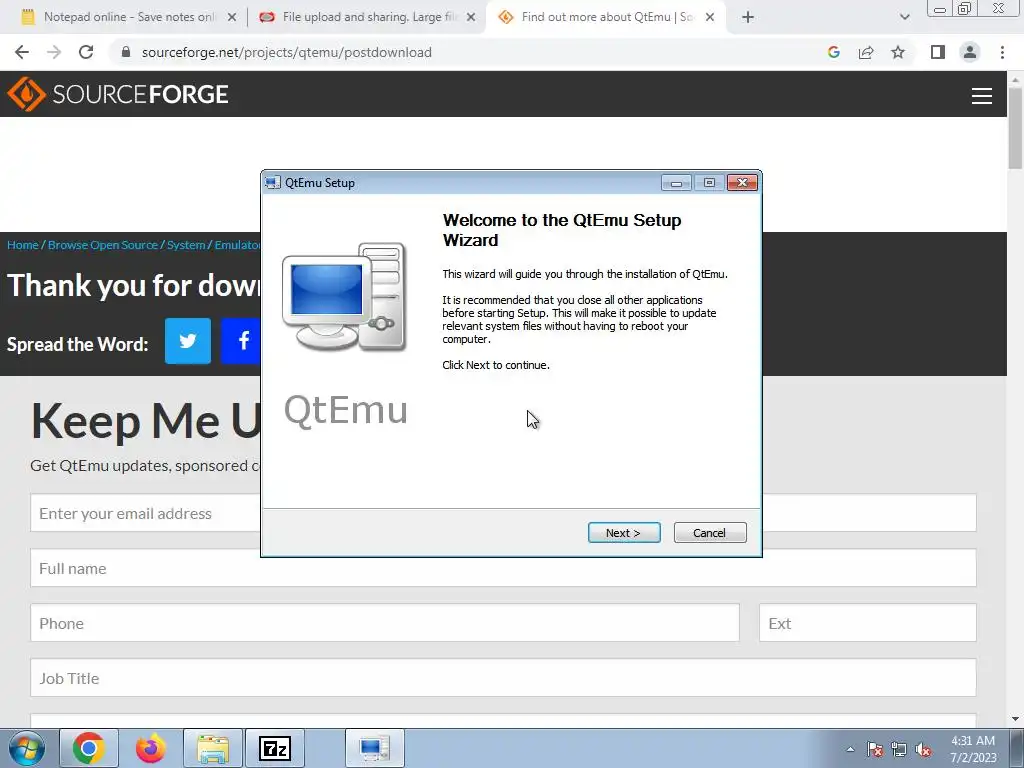Open Chrome three-dot menu
The image size is (1024, 768).
pos(1002,52)
